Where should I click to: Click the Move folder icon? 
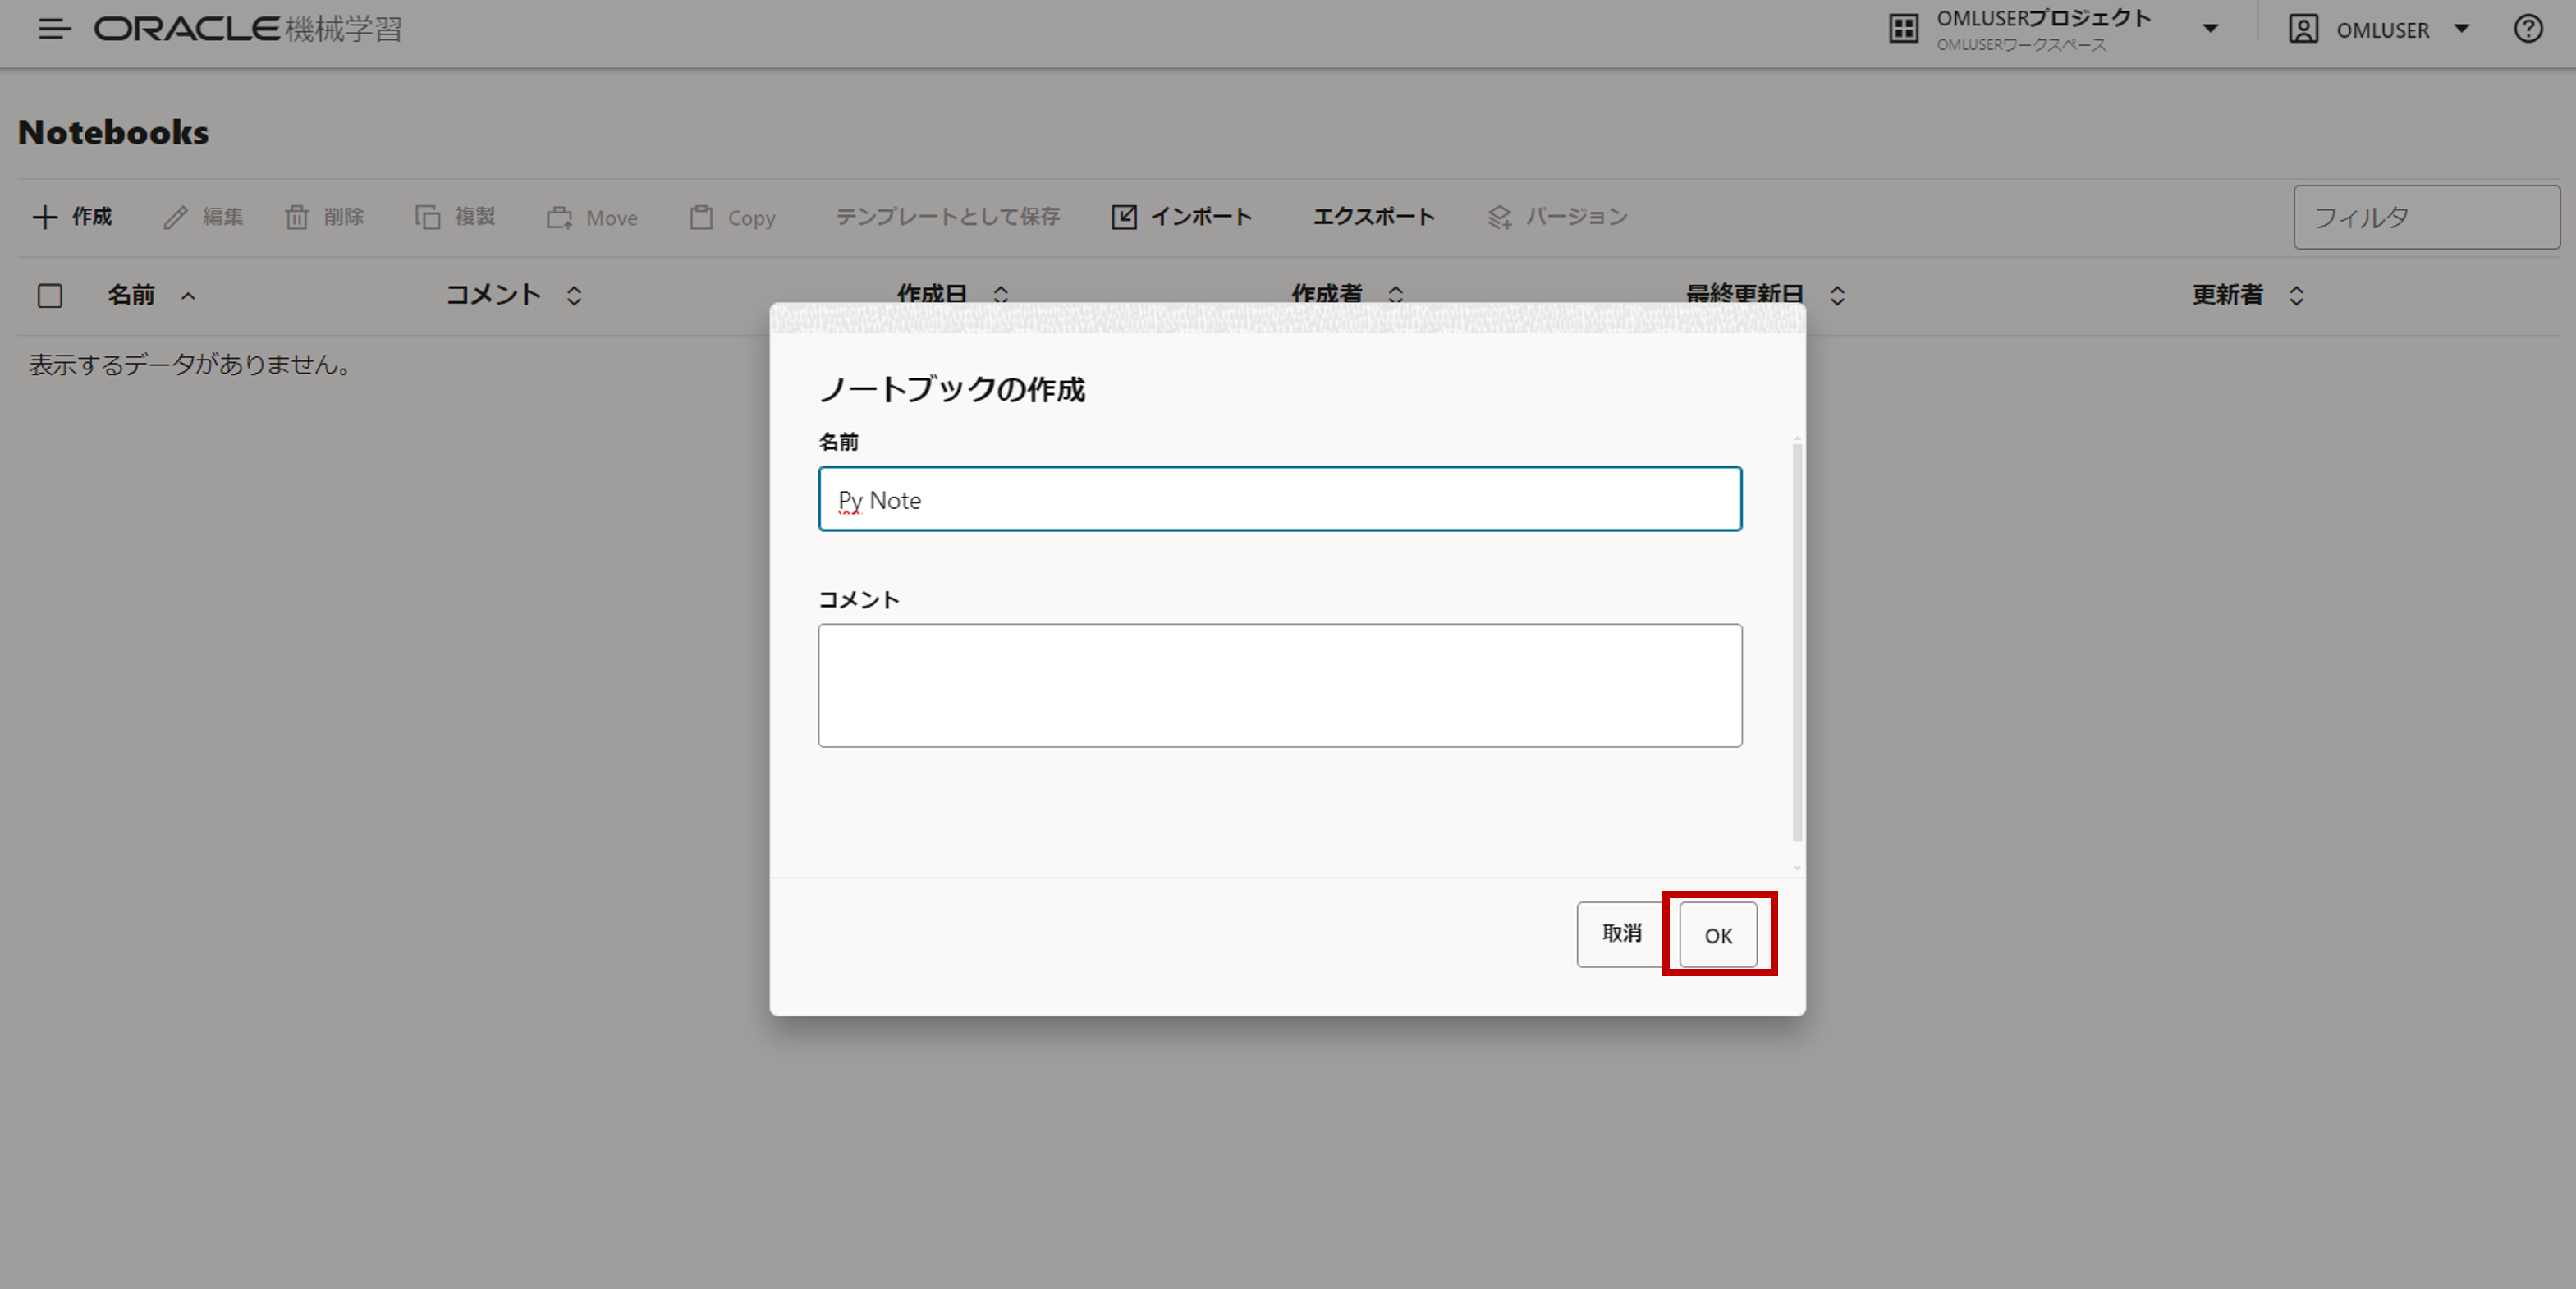click(x=559, y=217)
